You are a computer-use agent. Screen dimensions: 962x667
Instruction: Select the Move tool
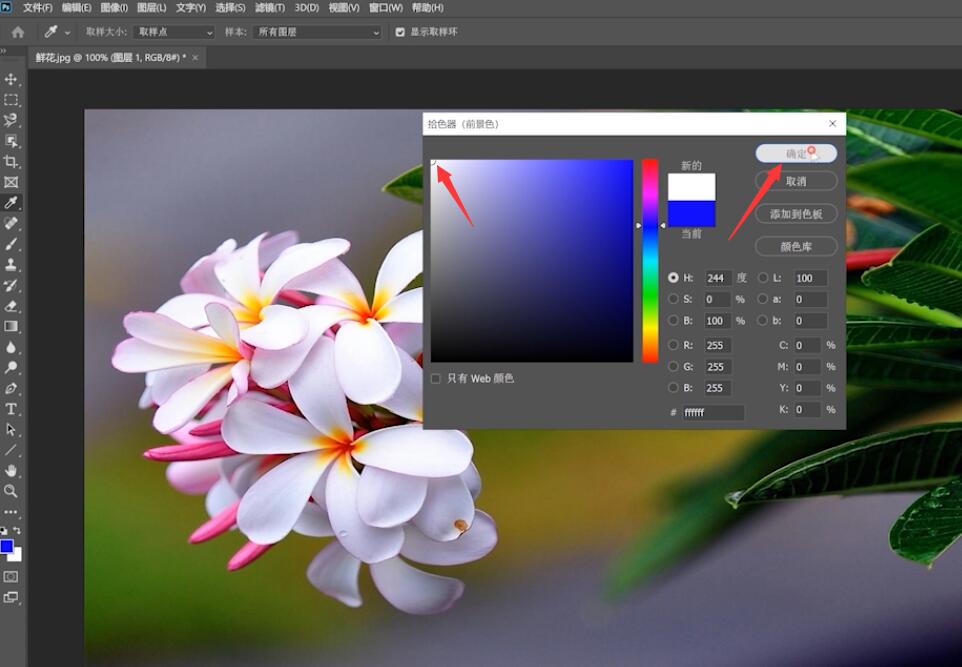10,79
